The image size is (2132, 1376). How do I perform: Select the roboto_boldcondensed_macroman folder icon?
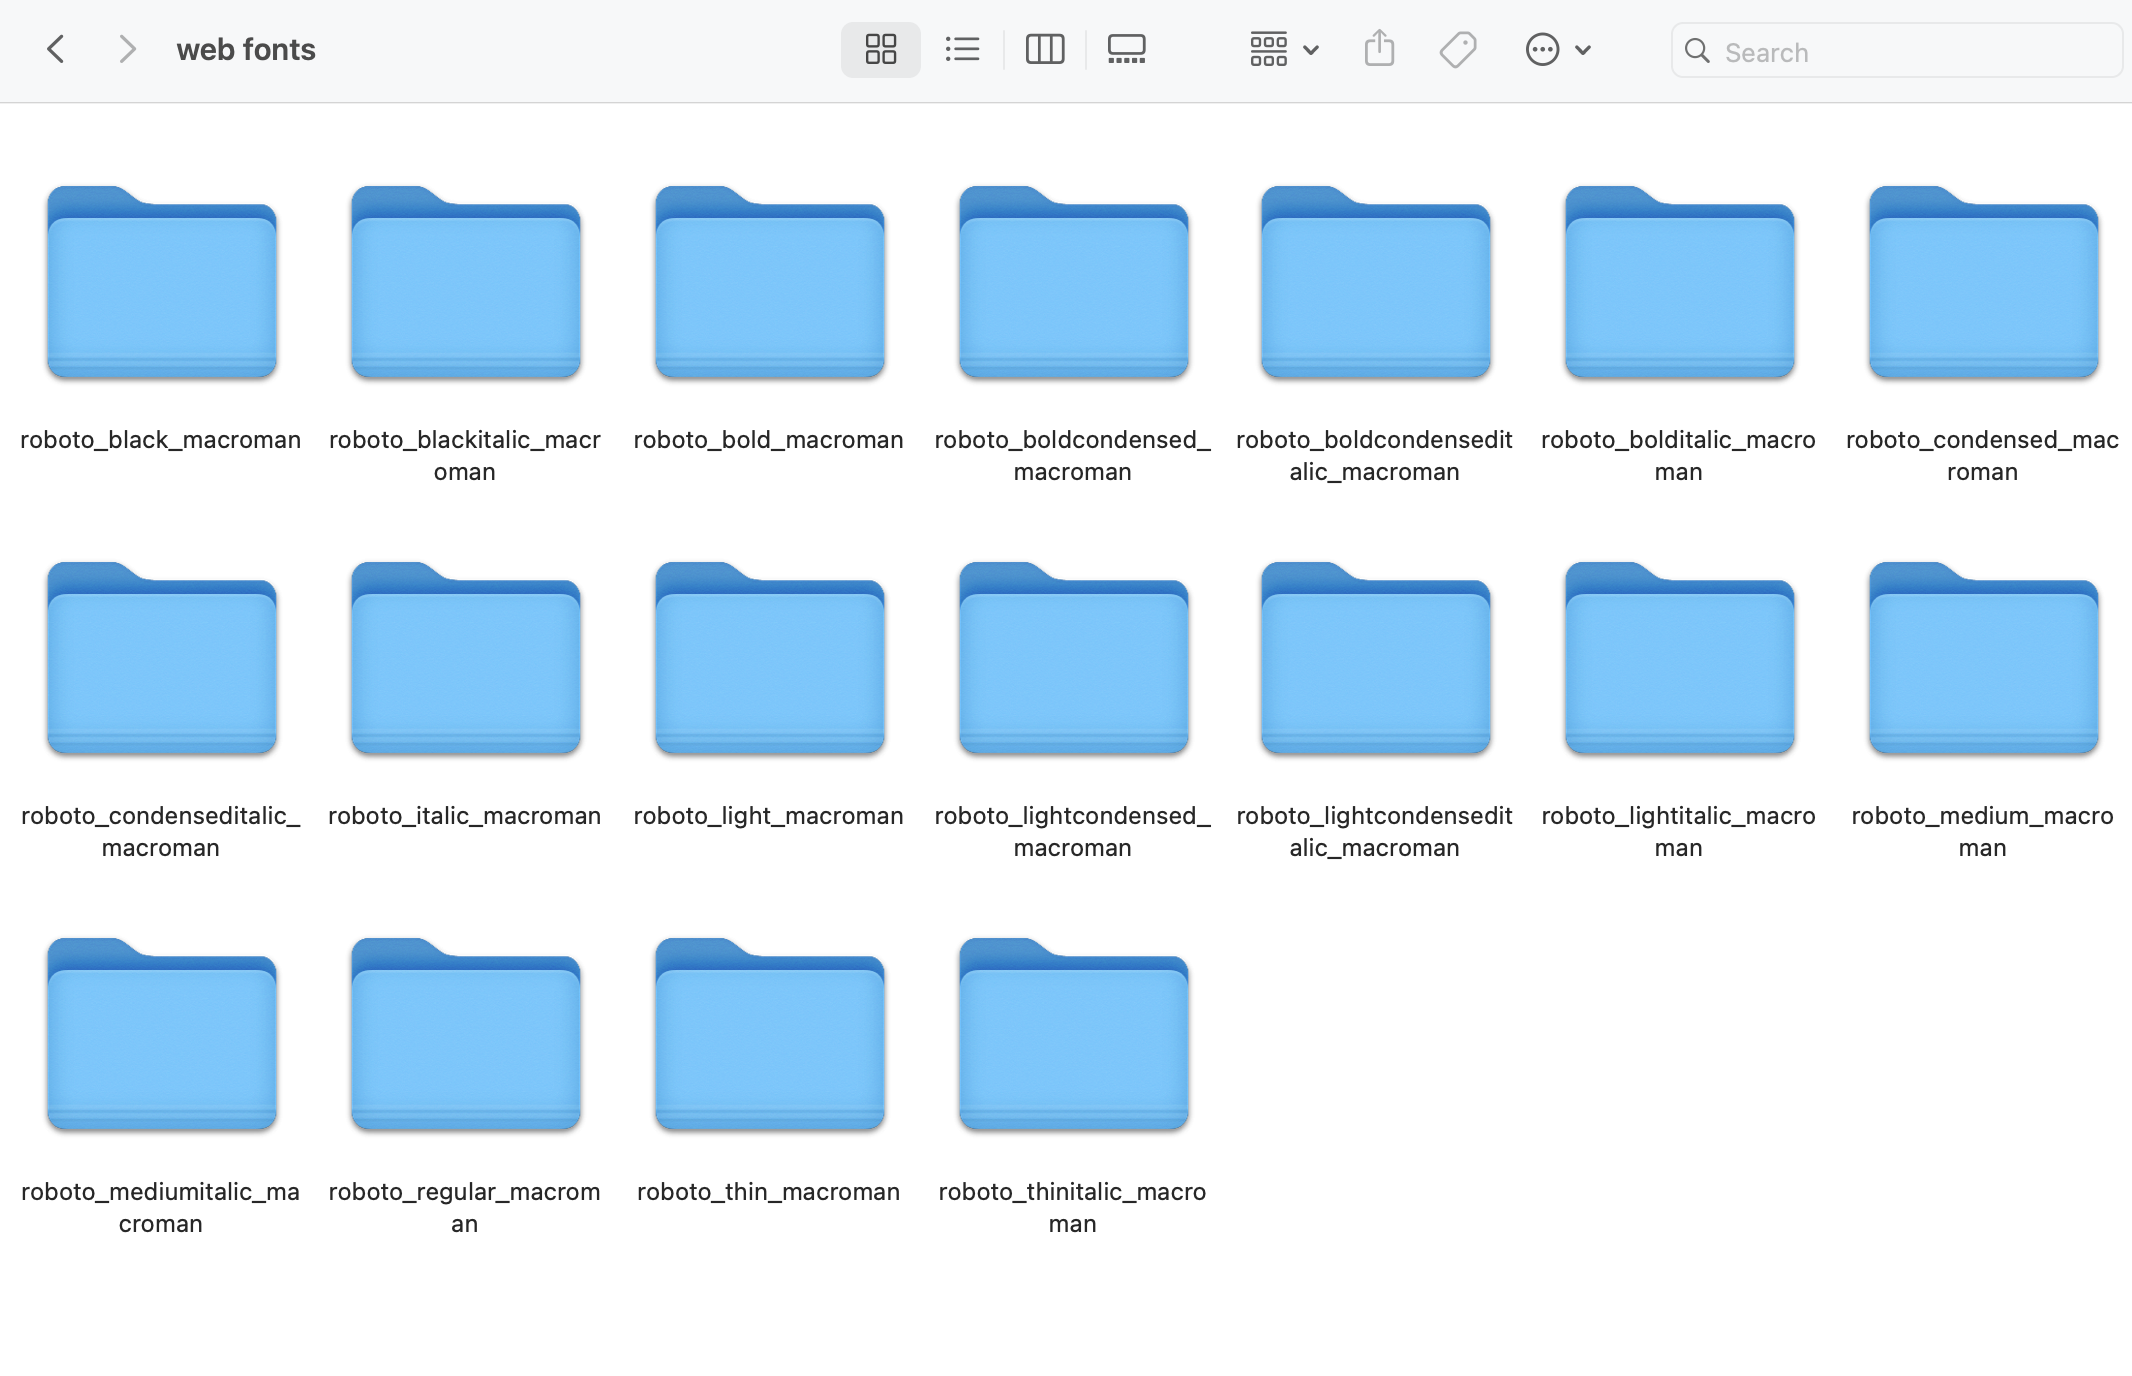[x=1073, y=282]
